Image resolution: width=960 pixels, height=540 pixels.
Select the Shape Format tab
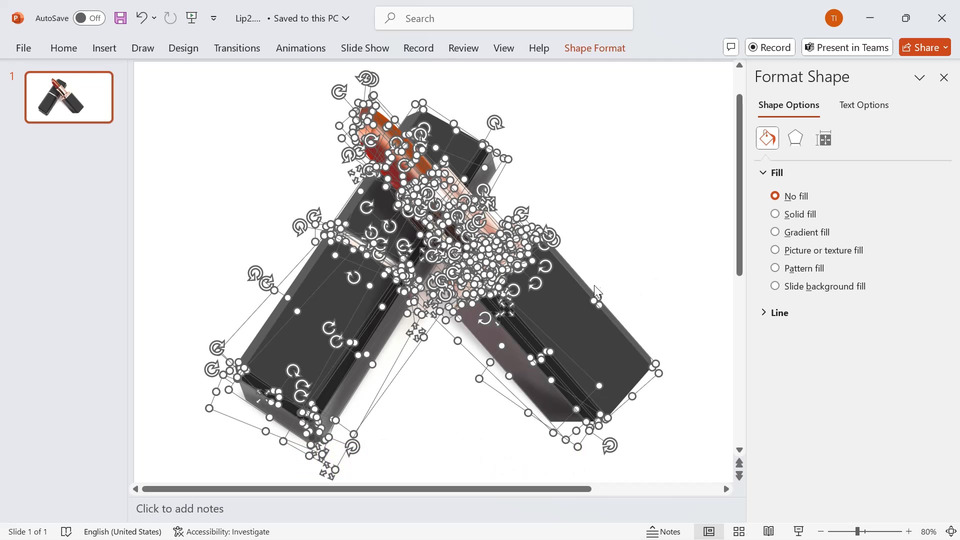pos(594,48)
